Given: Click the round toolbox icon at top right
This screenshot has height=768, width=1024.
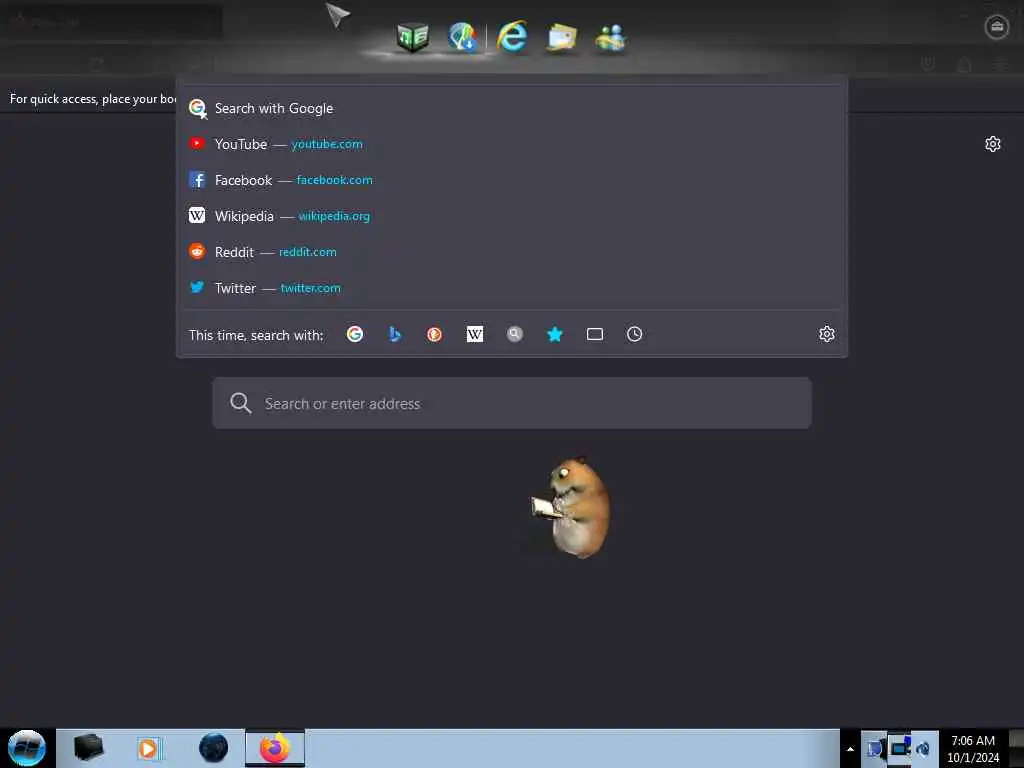Looking at the screenshot, I should coord(997,27).
